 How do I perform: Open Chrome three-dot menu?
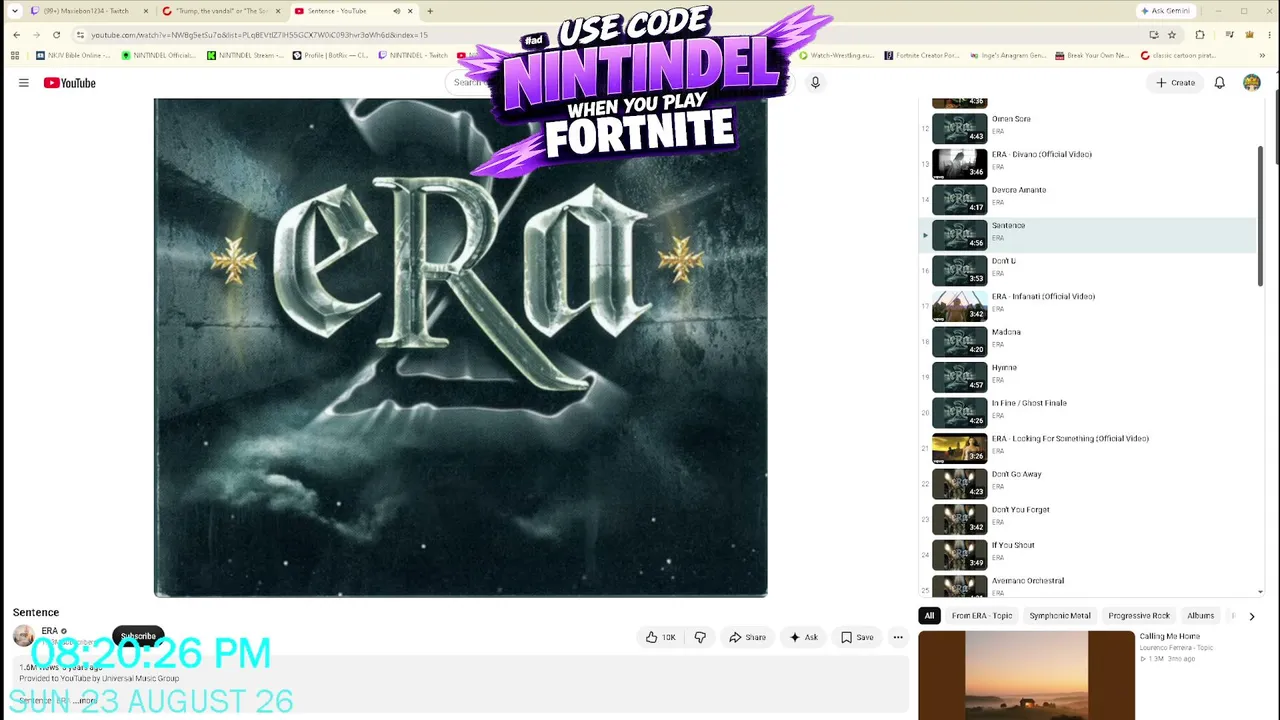tap(1268, 35)
